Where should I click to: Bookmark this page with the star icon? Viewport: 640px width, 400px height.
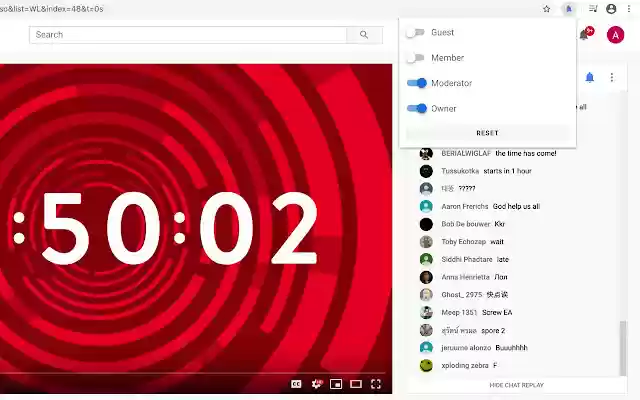coord(547,9)
